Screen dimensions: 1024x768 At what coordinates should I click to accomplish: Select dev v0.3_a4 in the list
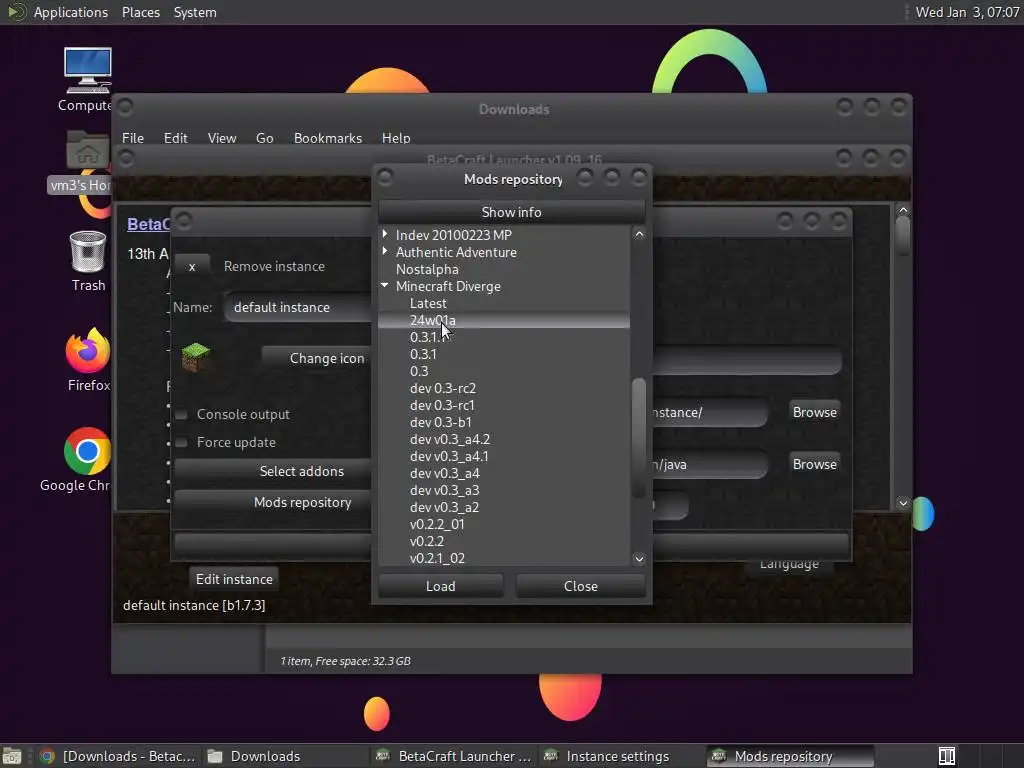point(445,473)
